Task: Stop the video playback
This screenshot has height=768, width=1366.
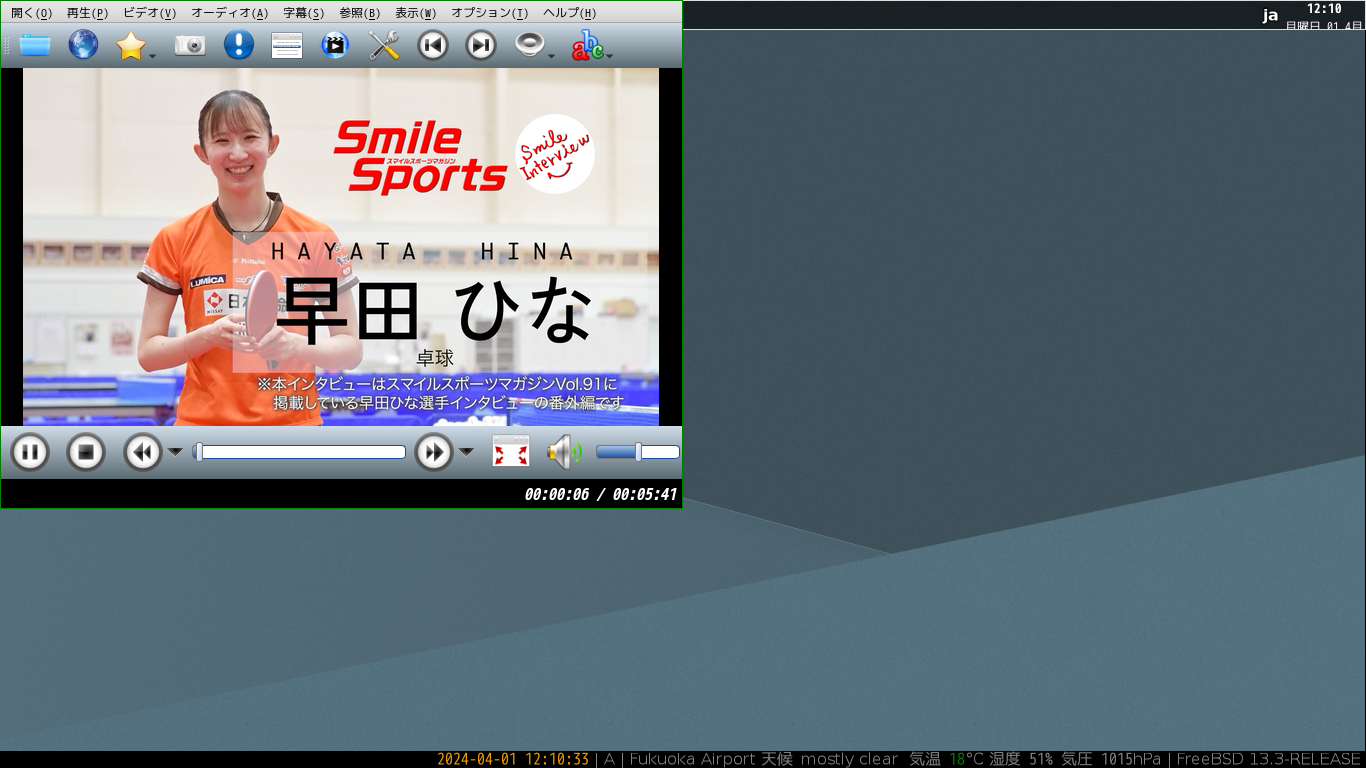Action: (86, 453)
